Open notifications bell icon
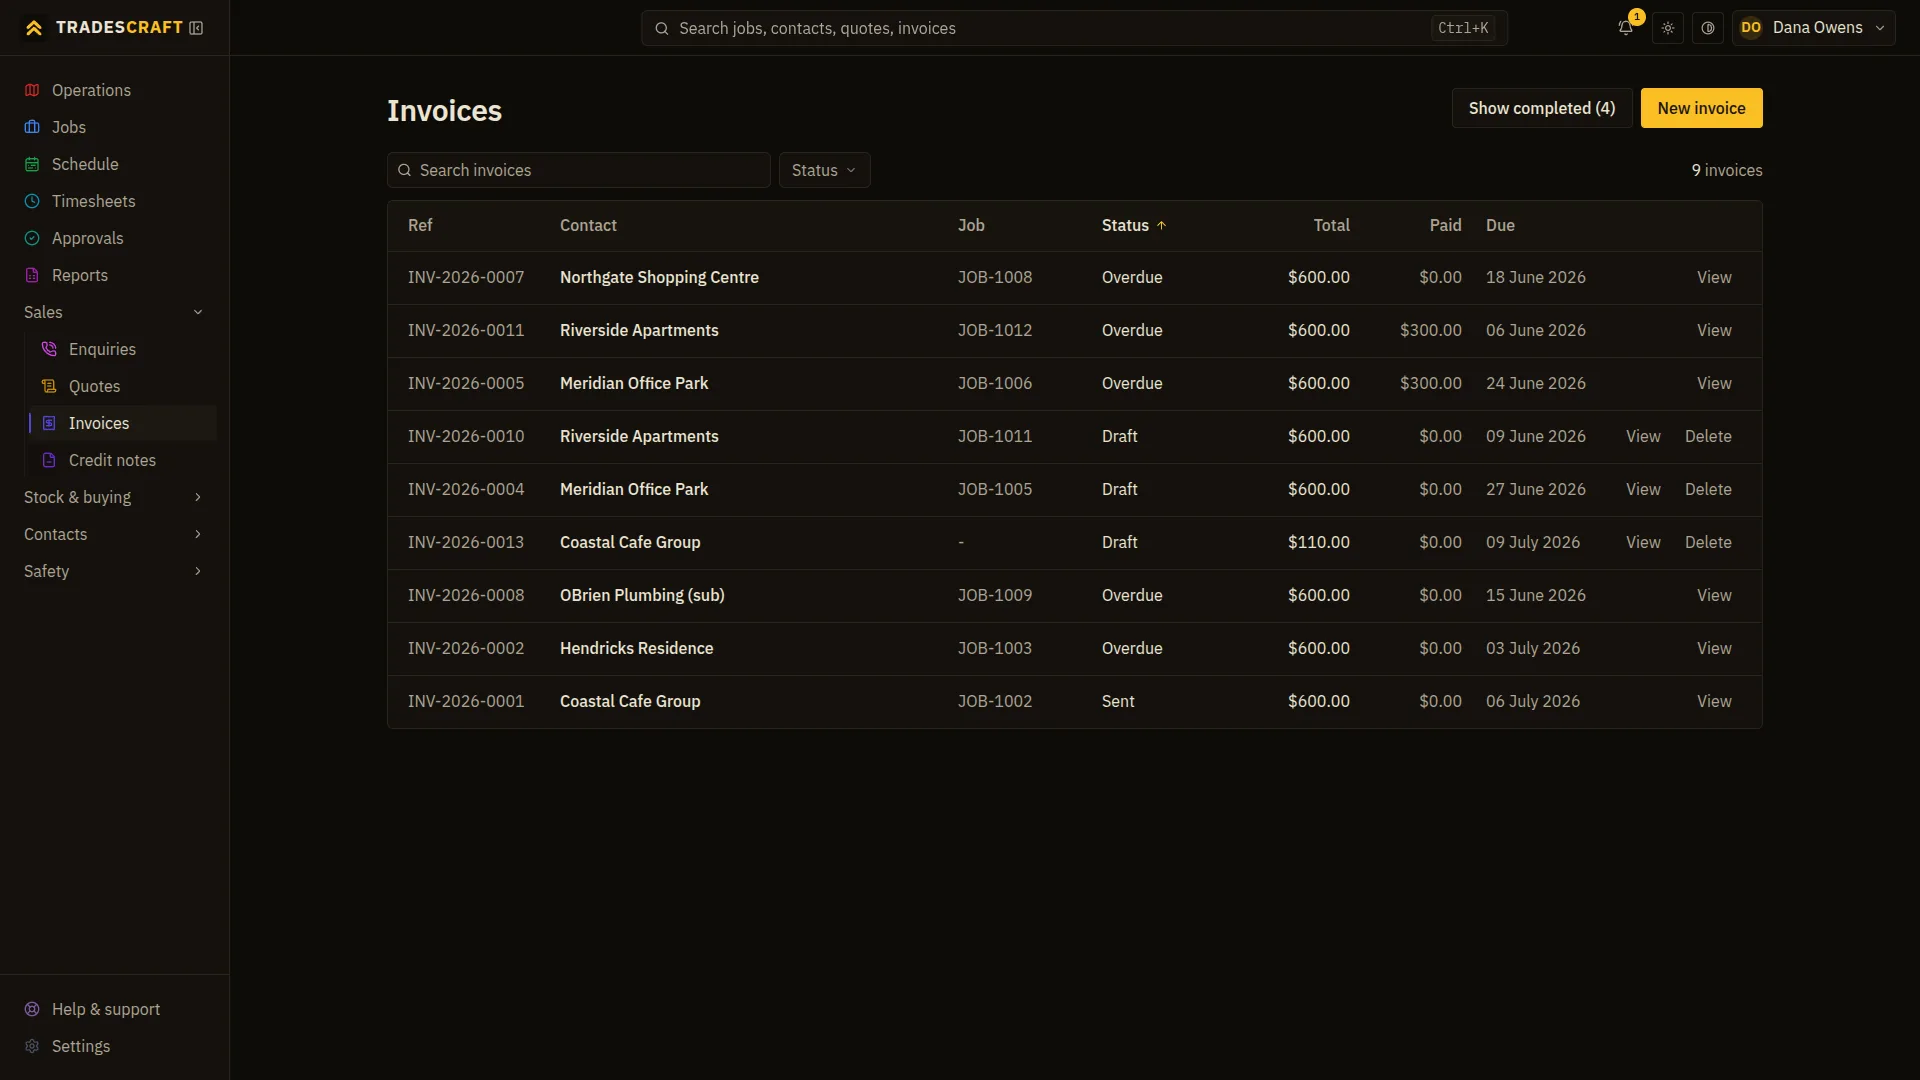The width and height of the screenshot is (1920, 1080). 1626,28
